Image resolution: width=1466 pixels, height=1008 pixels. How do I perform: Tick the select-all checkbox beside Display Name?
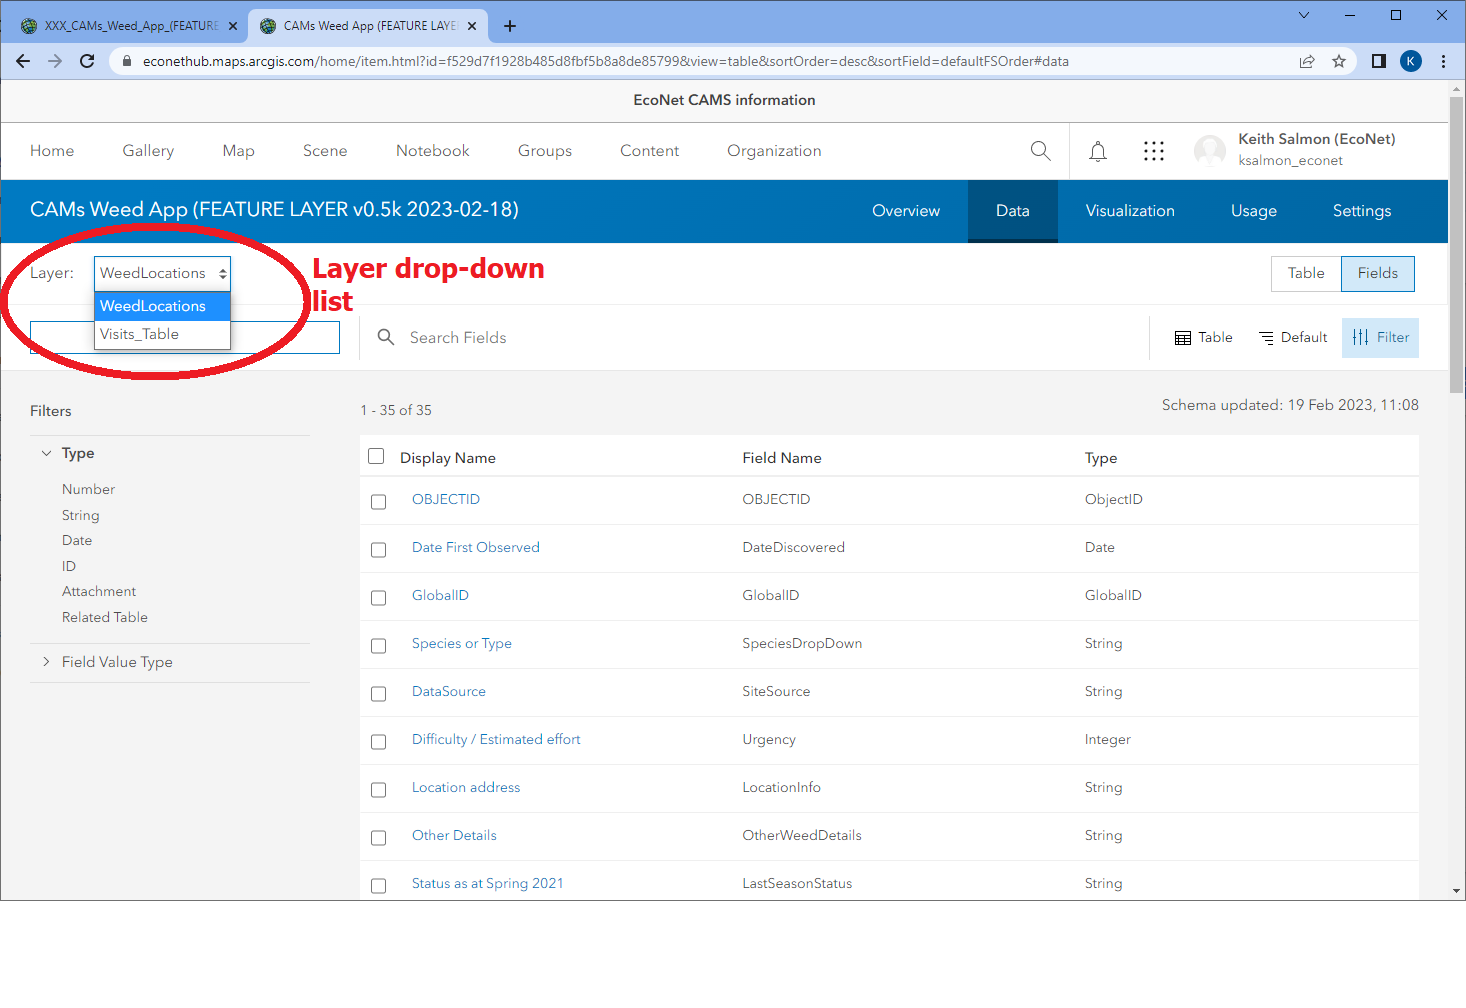(376, 456)
